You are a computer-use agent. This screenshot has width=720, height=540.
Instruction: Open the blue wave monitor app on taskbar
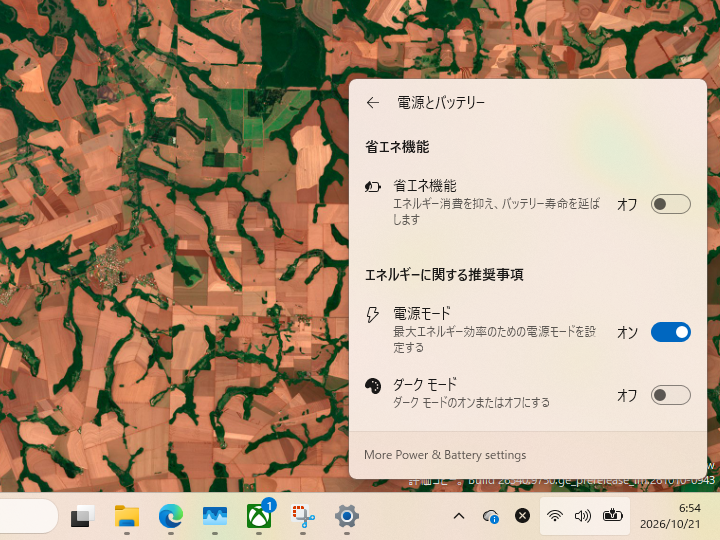[x=215, y=516]
